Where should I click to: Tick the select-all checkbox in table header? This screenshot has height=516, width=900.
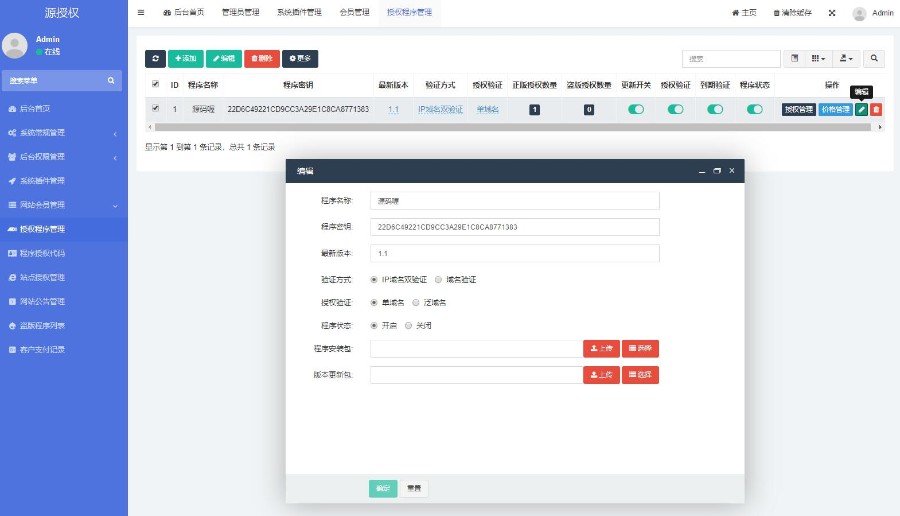[x=154, y=85]
